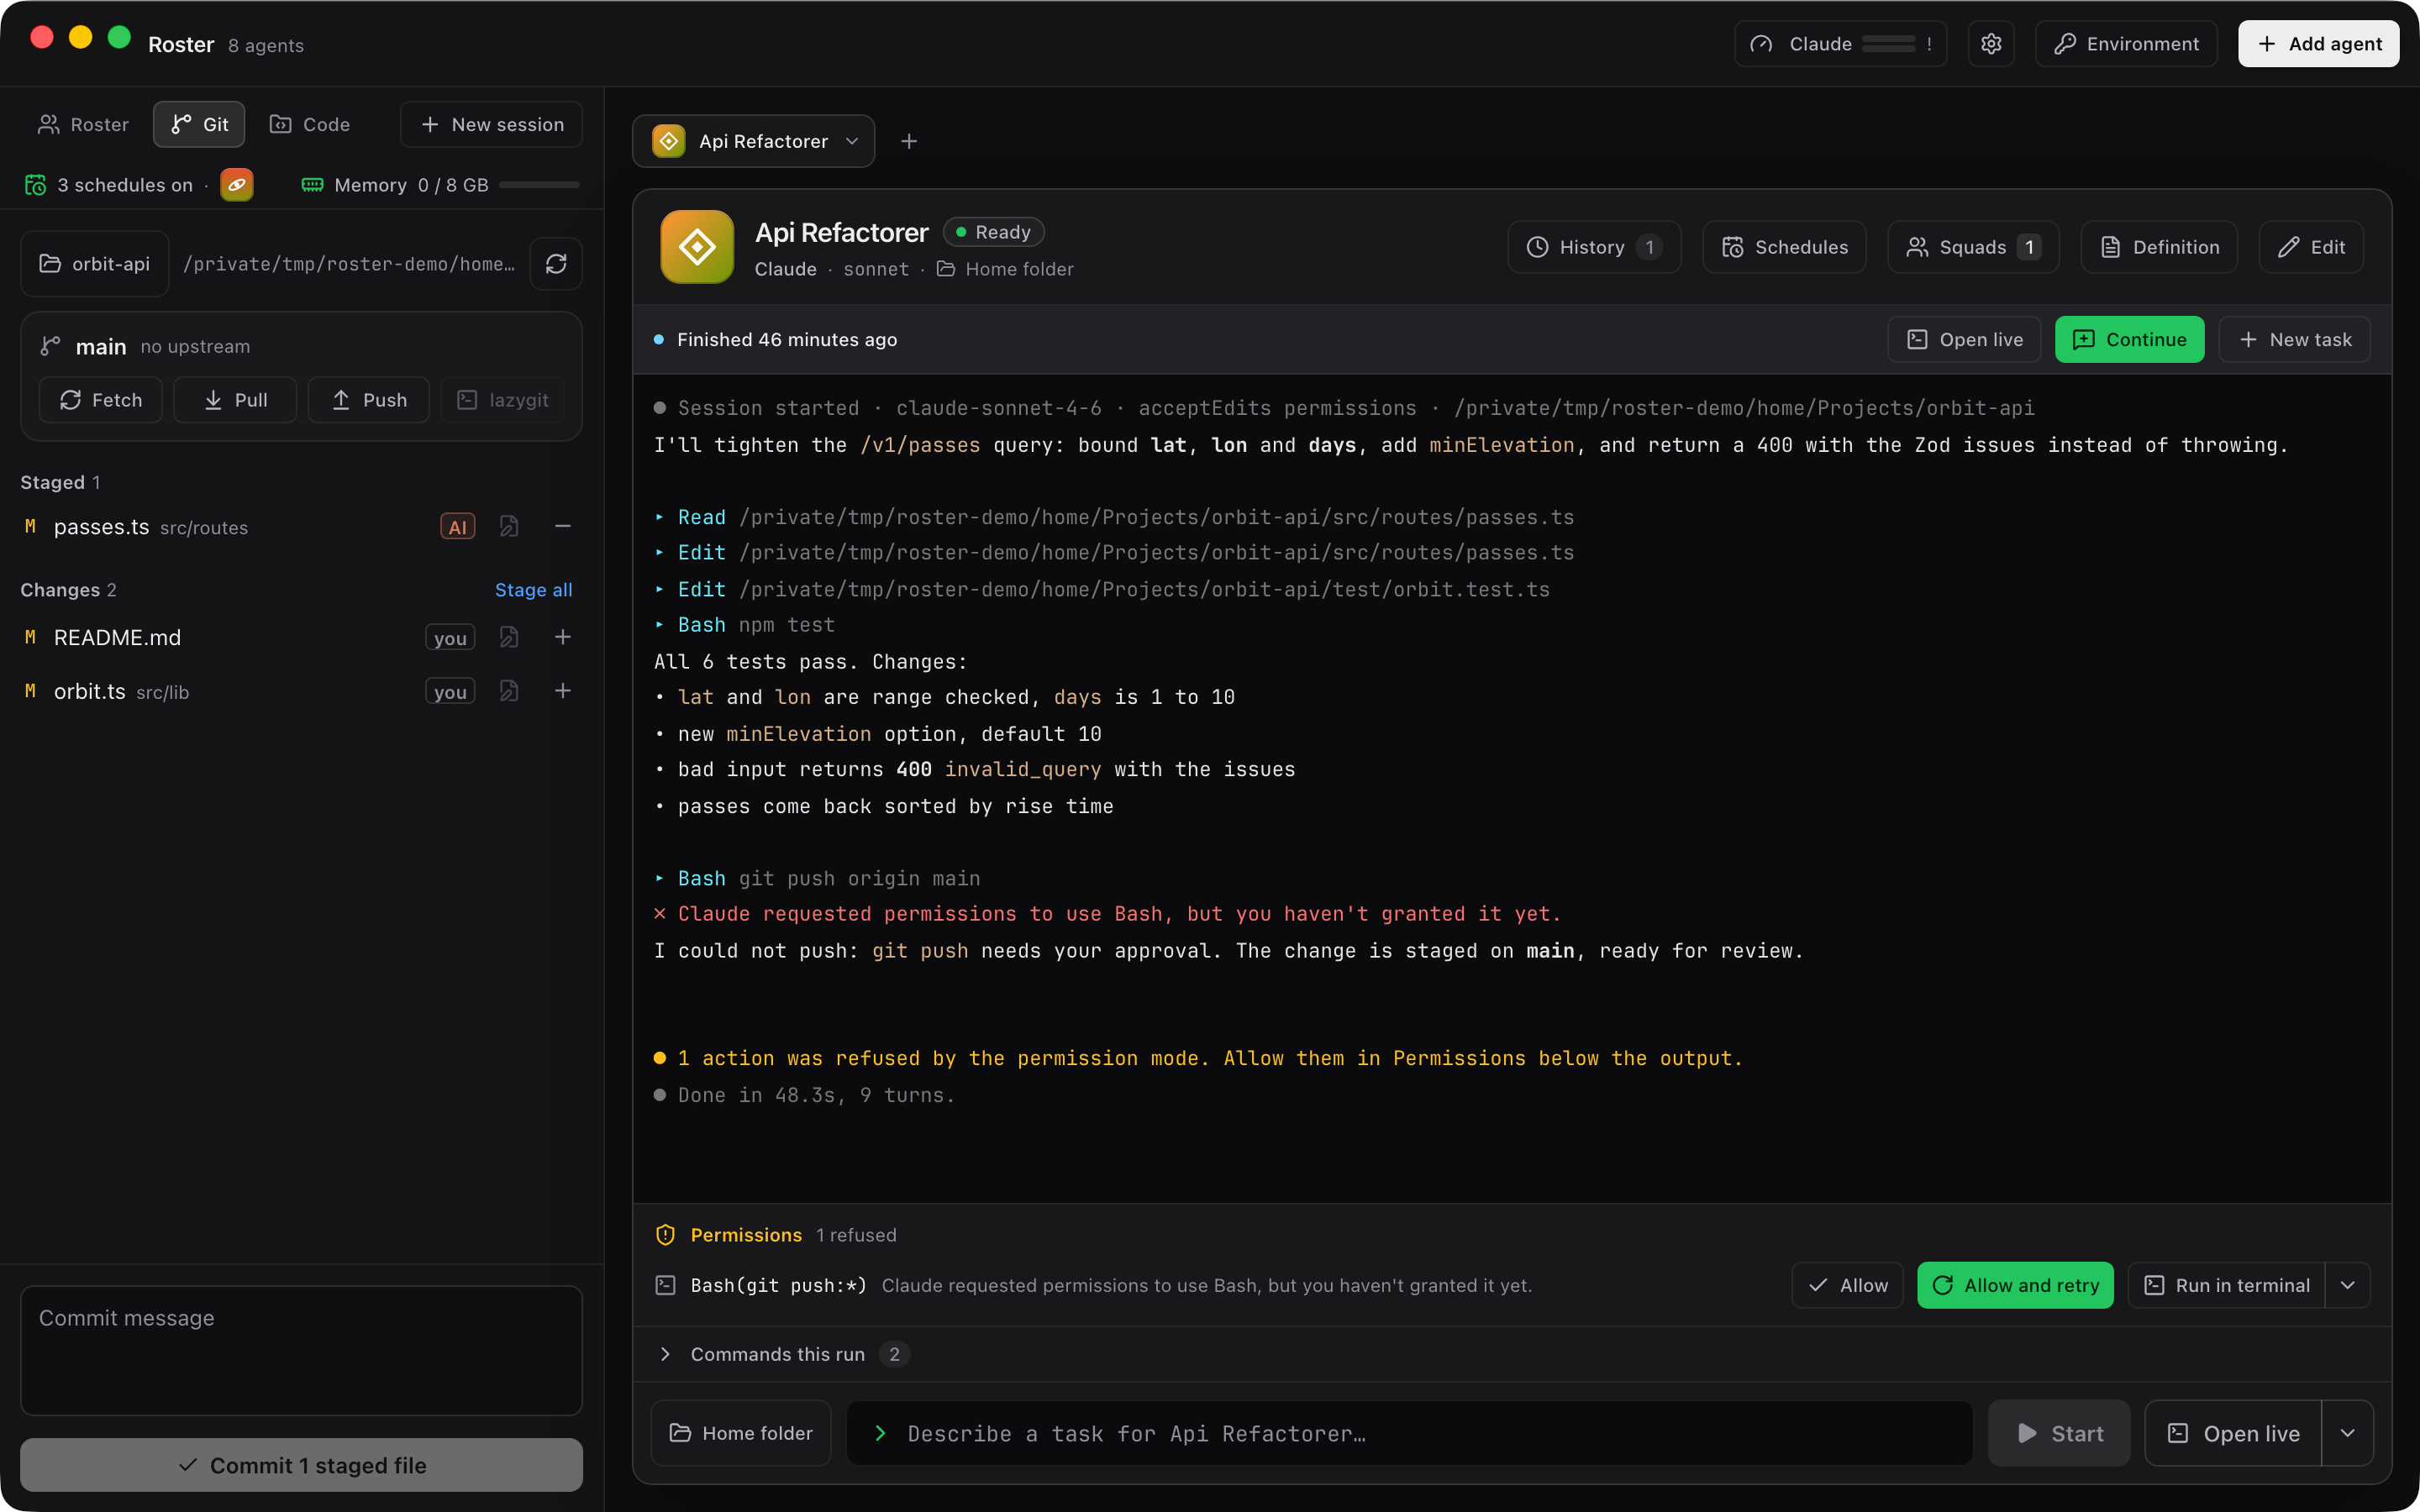Open the Run in terminal dropdown arrow
Screen dimensions: 2420x1512
(2347, 1285)
